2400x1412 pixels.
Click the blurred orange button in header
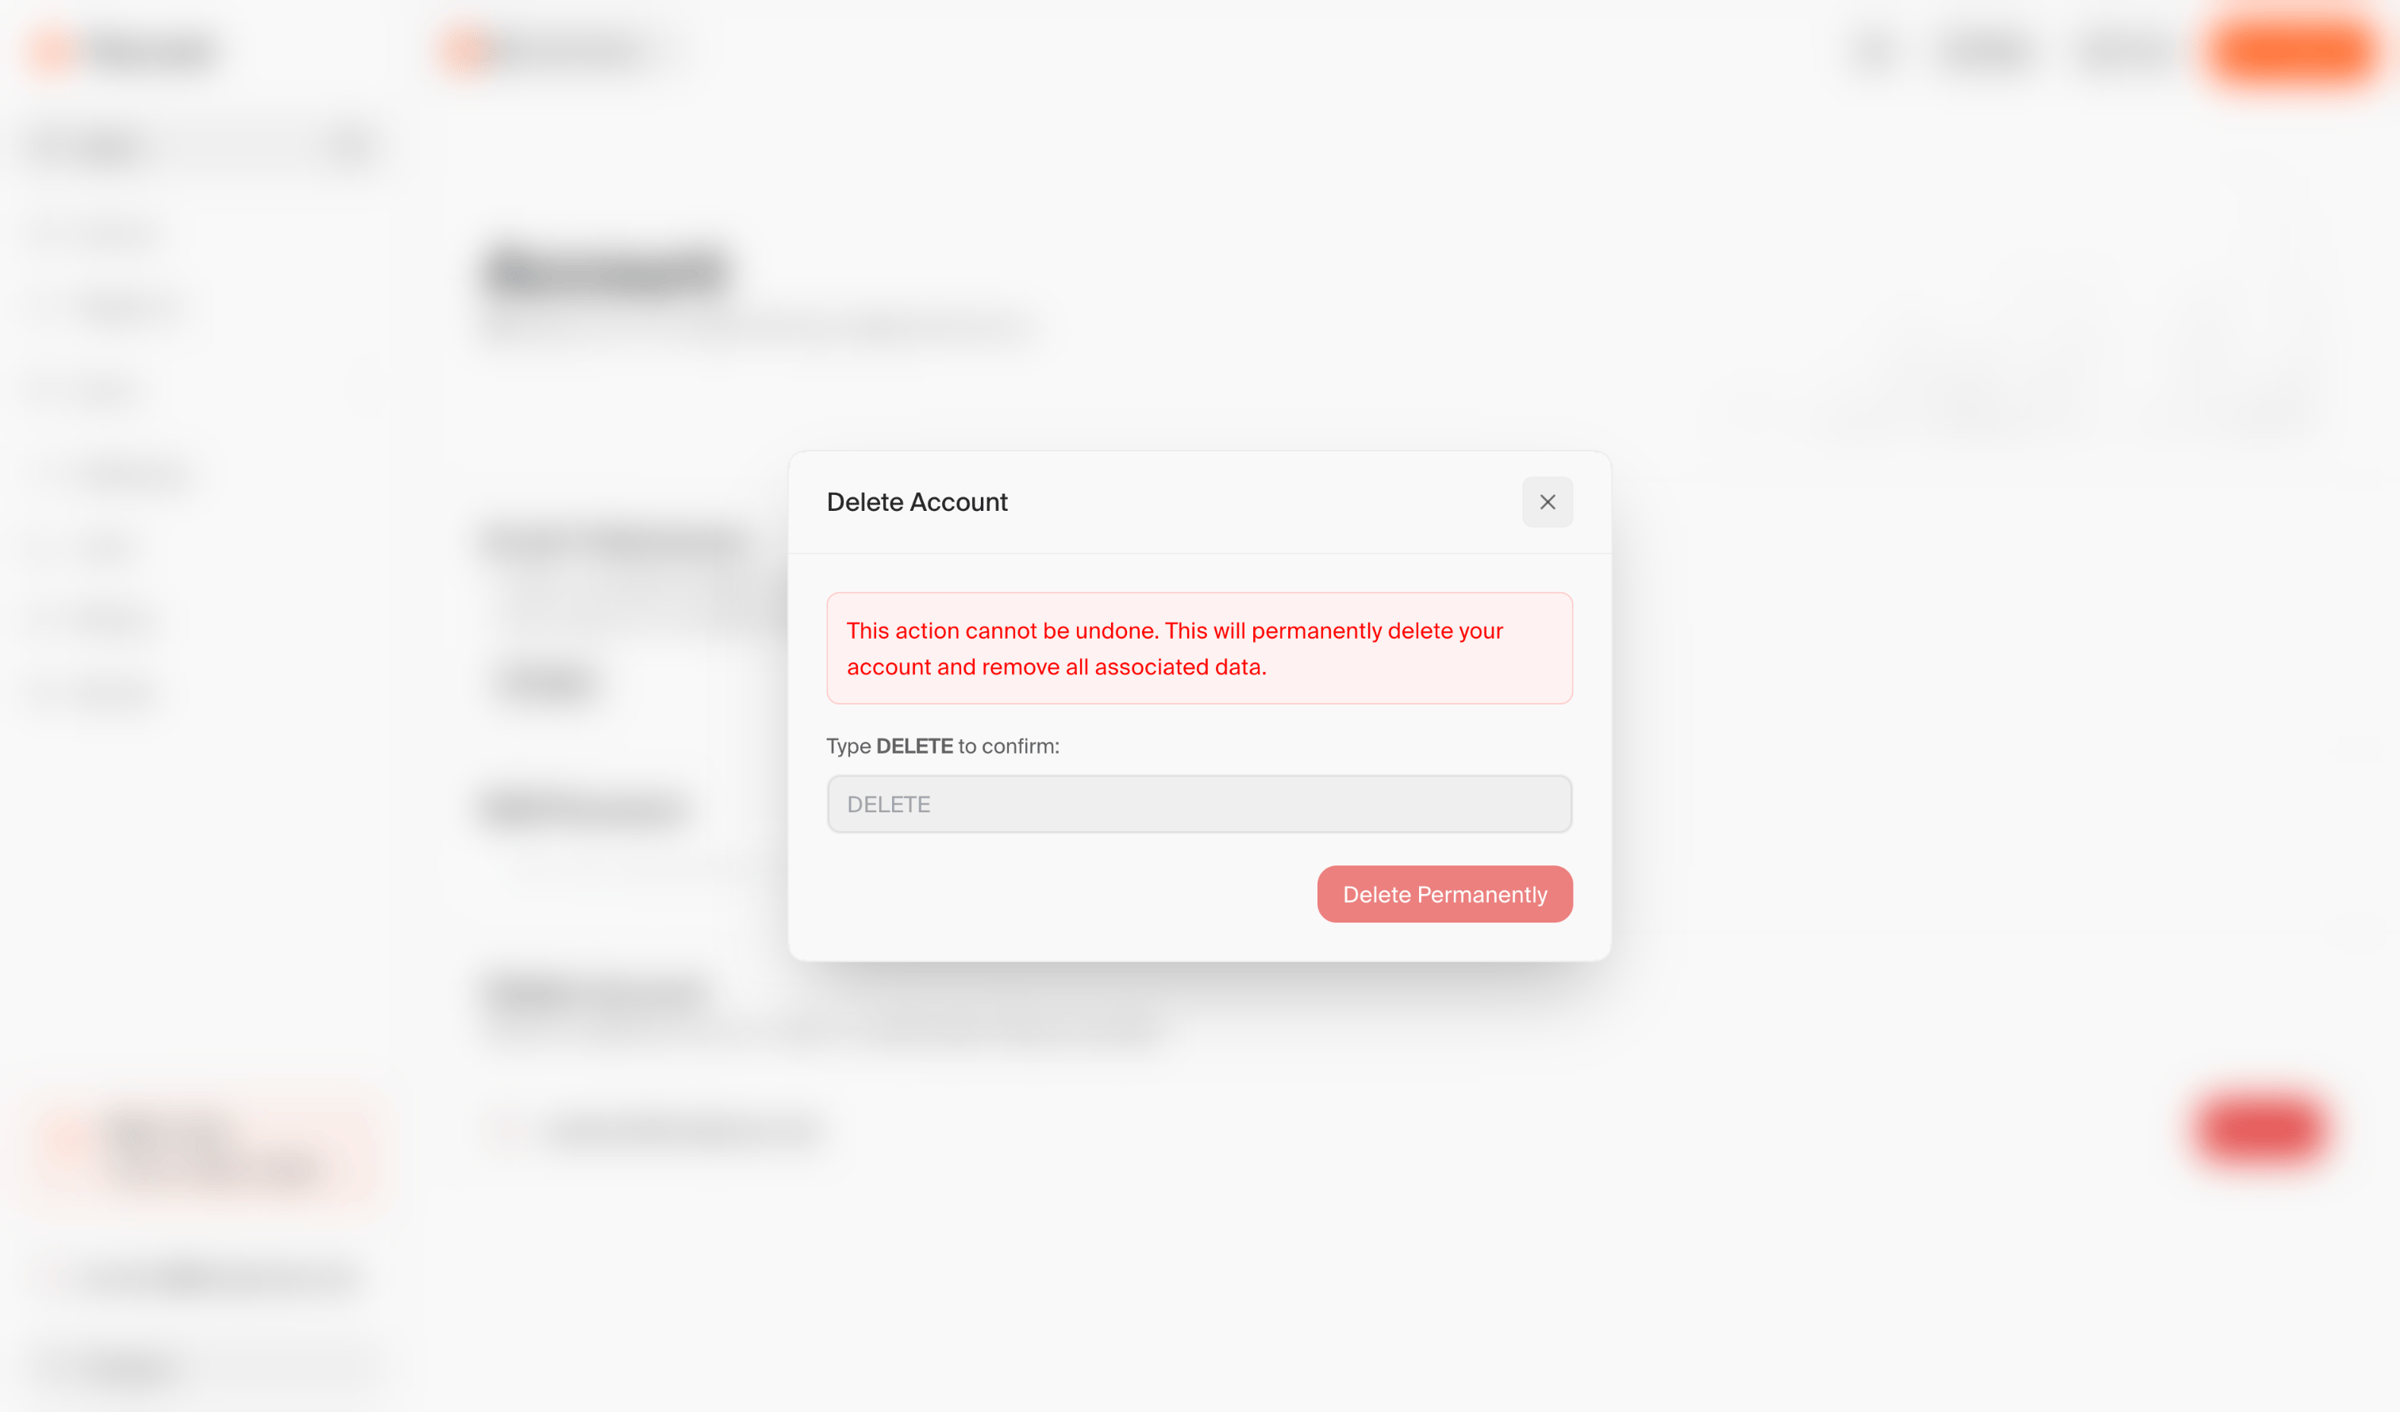pos(2294,50)
